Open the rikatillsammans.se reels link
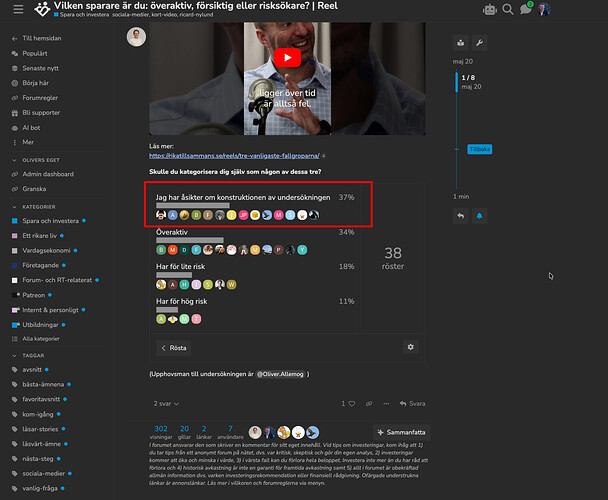The height and width of the screenshot is (500, 608). click(x=234, y=156)
